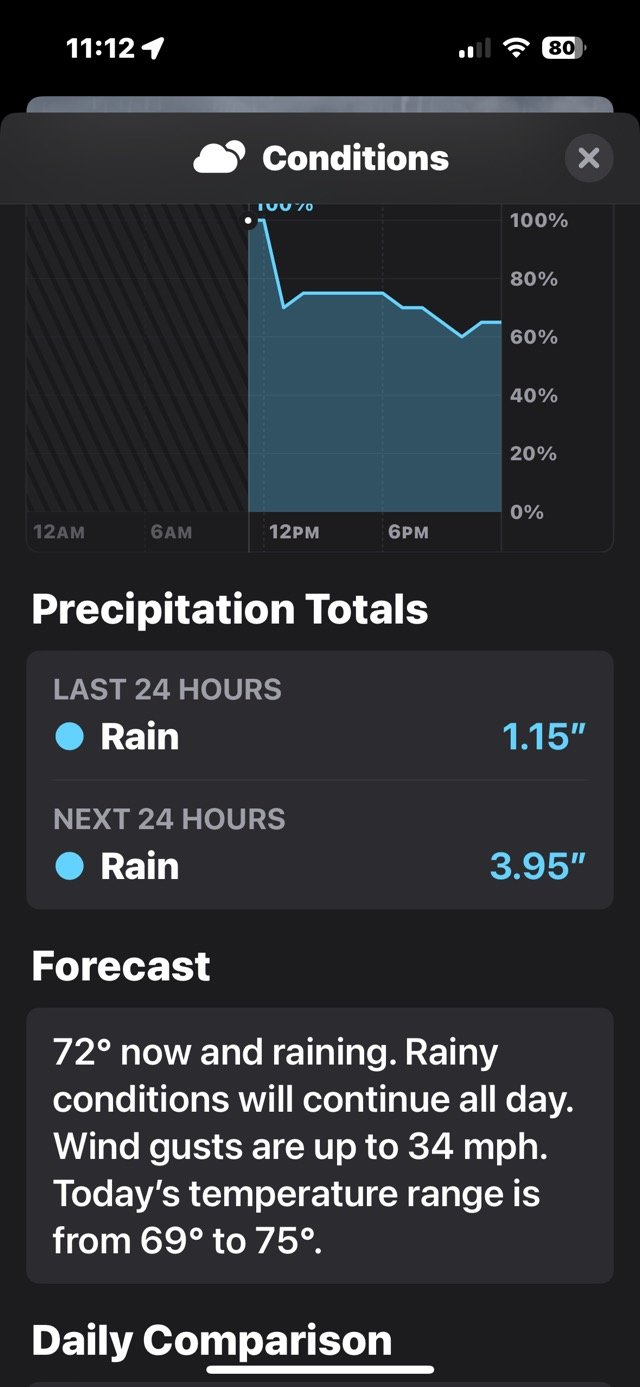Close the Conditions sheet
This screenshot has width=640, height=1387.
click(589, 158)
